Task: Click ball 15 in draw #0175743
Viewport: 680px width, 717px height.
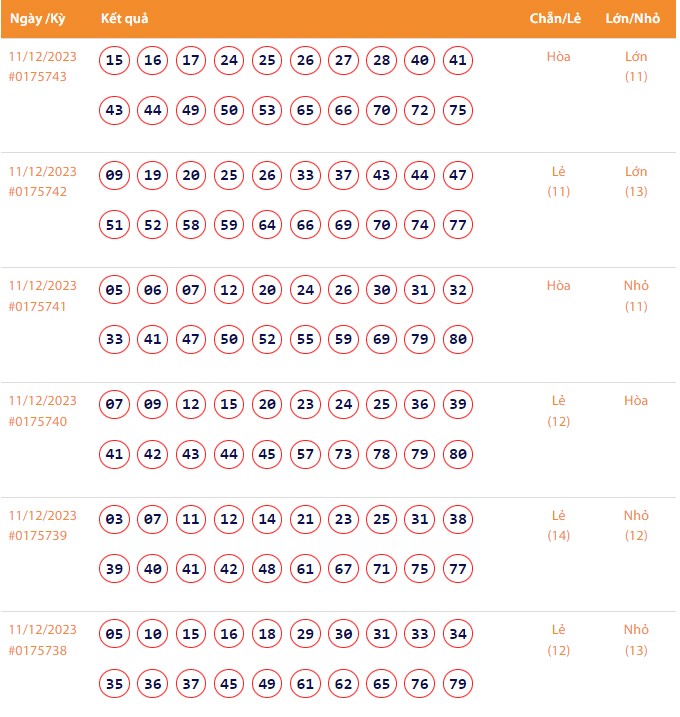Action: coord(115,61)
